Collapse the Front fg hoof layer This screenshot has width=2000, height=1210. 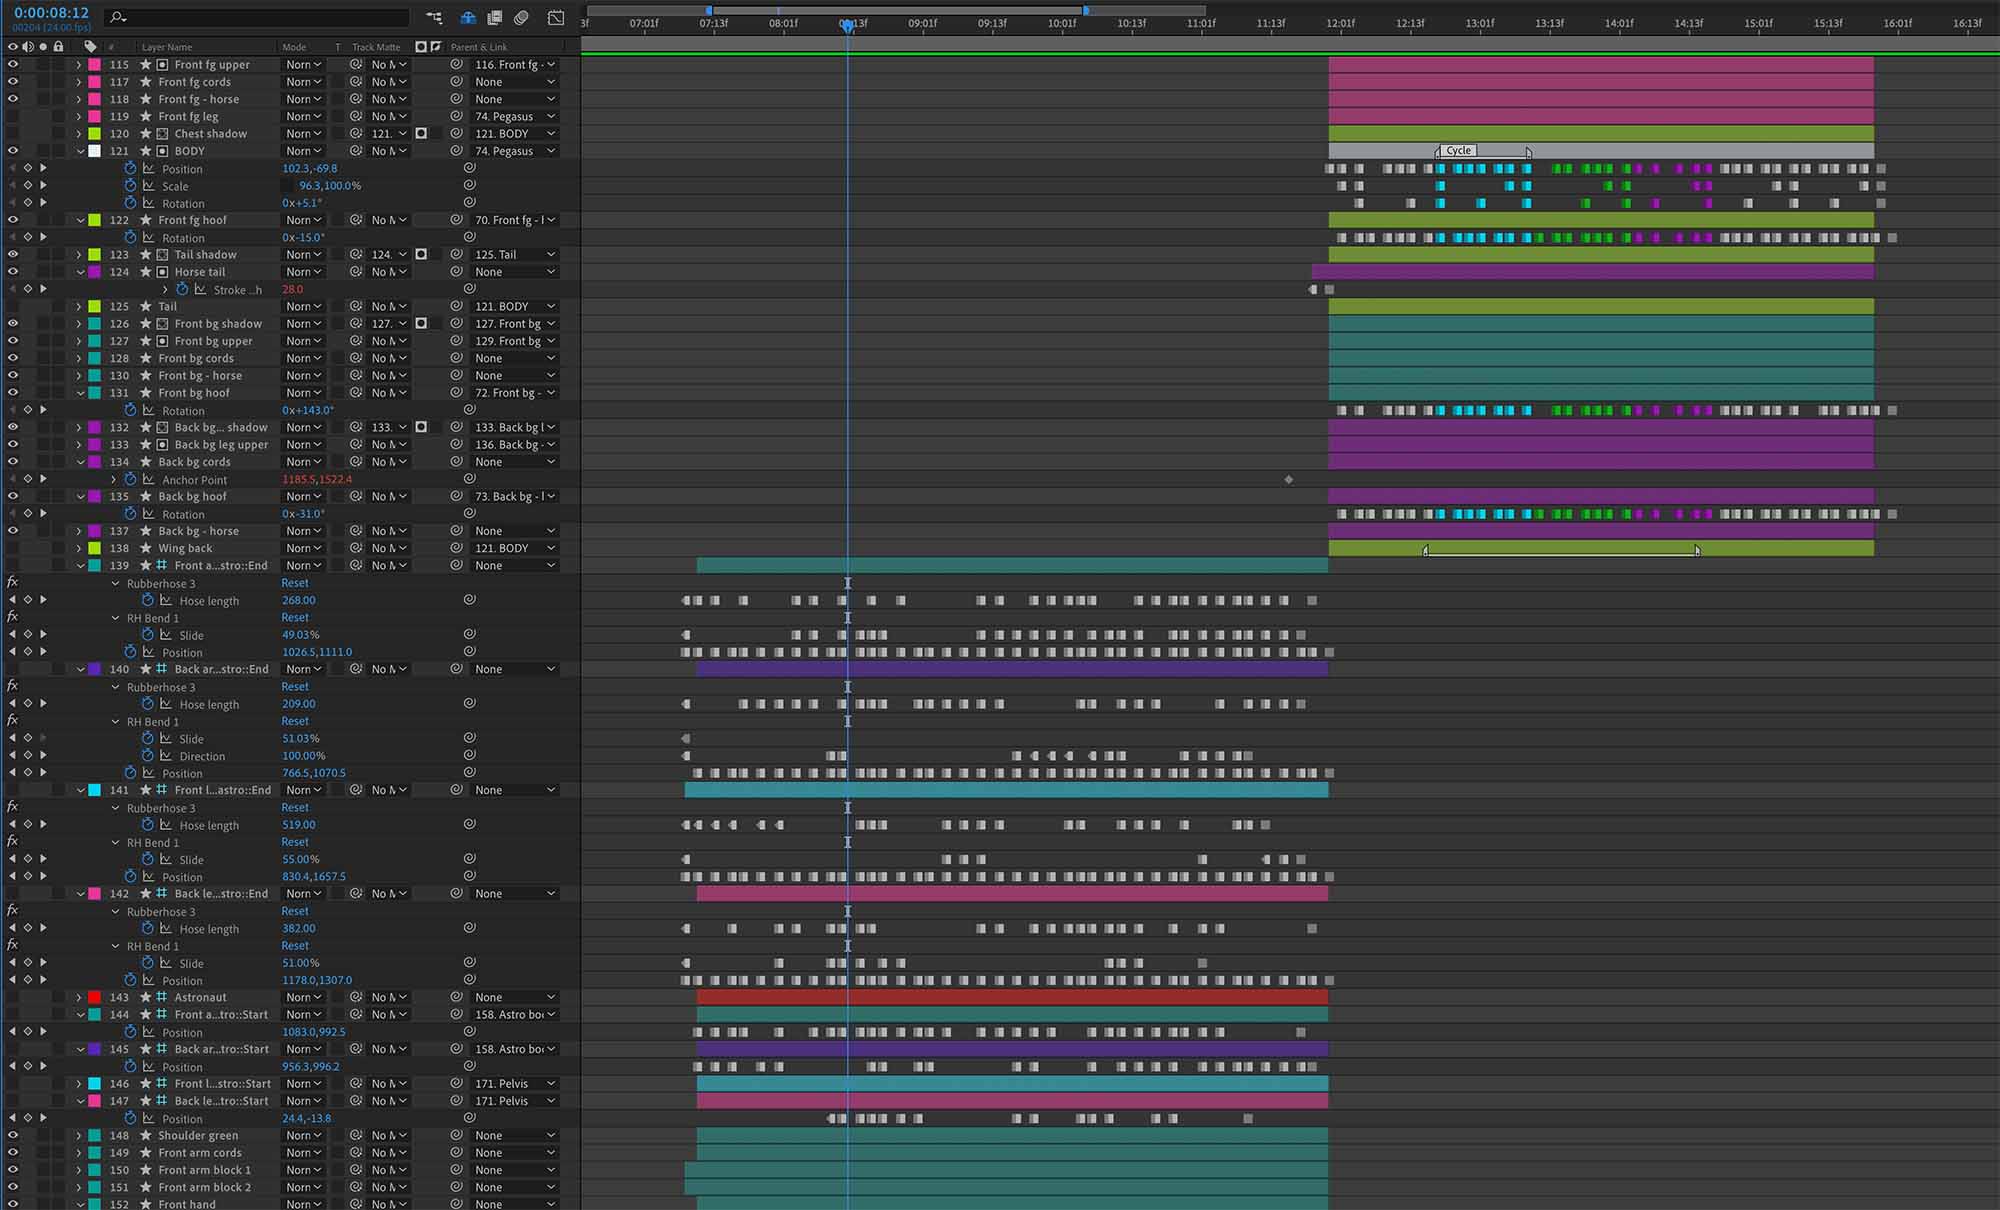(x=80, y=220)
